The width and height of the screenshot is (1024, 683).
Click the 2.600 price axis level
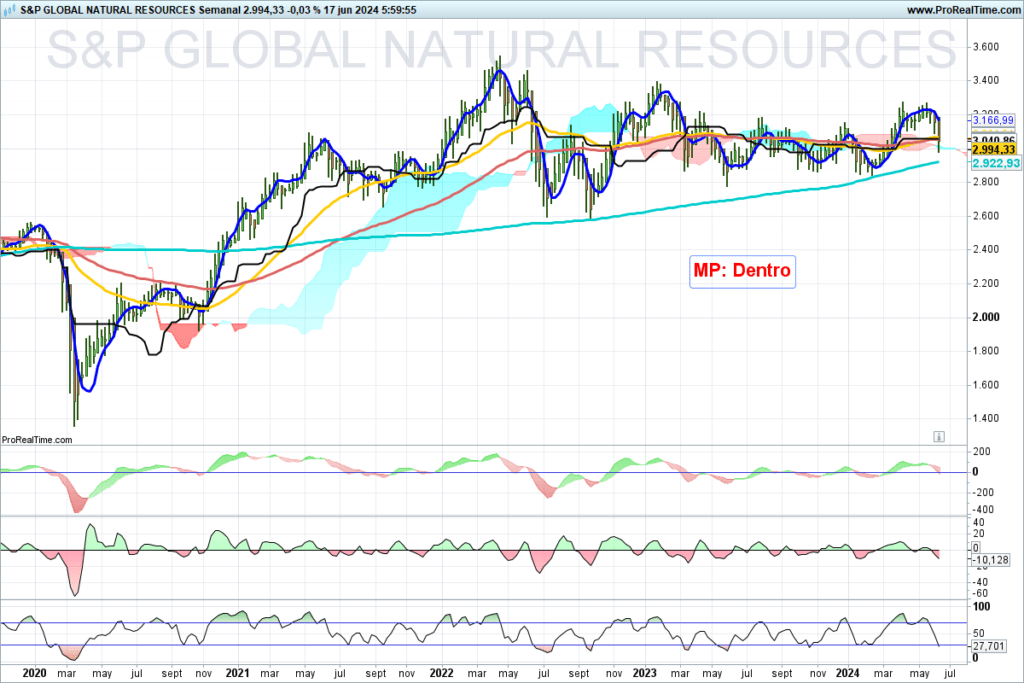pos(985,215)
